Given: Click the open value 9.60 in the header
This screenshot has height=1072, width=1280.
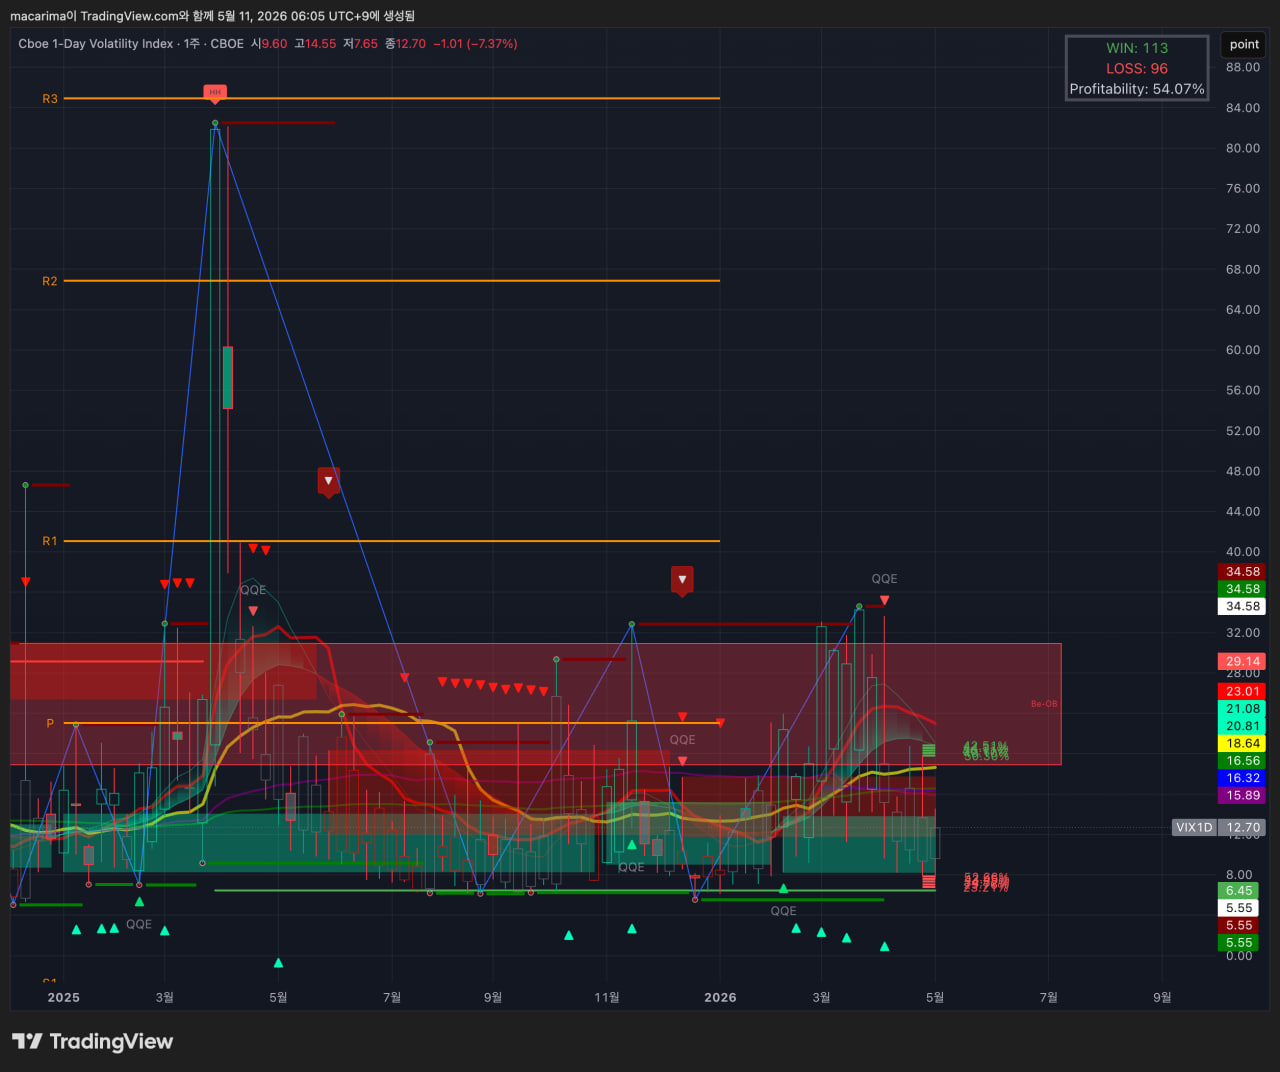Looking at the screenshot, I should 273,44.
